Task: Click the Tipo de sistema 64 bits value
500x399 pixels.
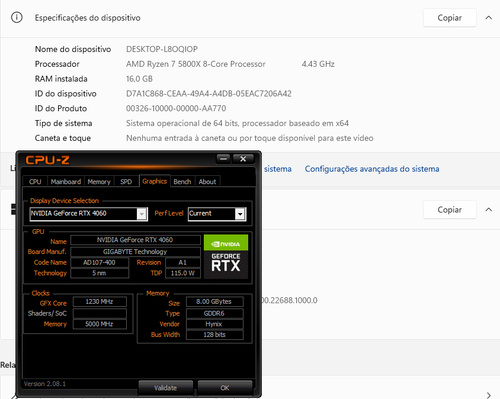Action: (x=237, y=123)
